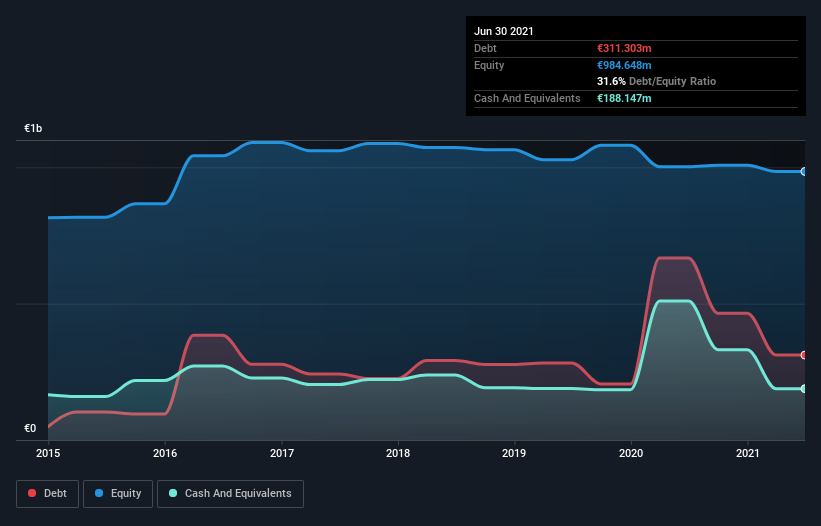Click the €0 y-axis label
Image resolution: width=821 pixels, height=526 pixels.
(30, 428)
